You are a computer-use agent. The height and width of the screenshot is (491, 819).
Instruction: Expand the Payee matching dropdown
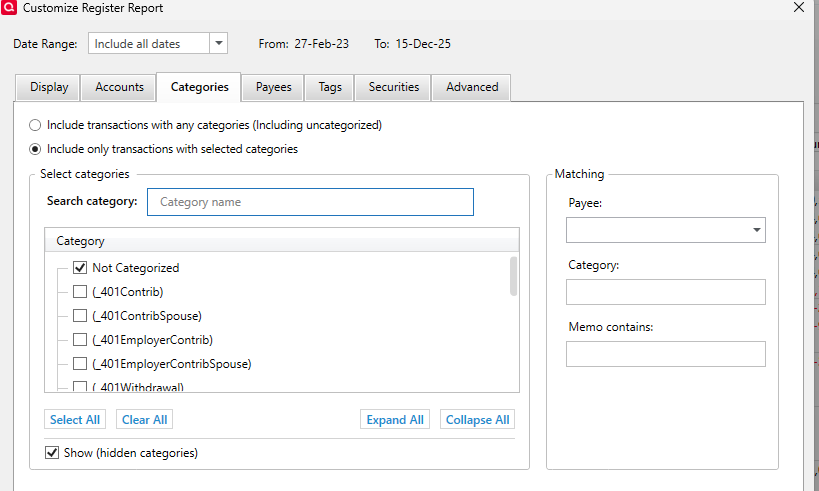755,231
